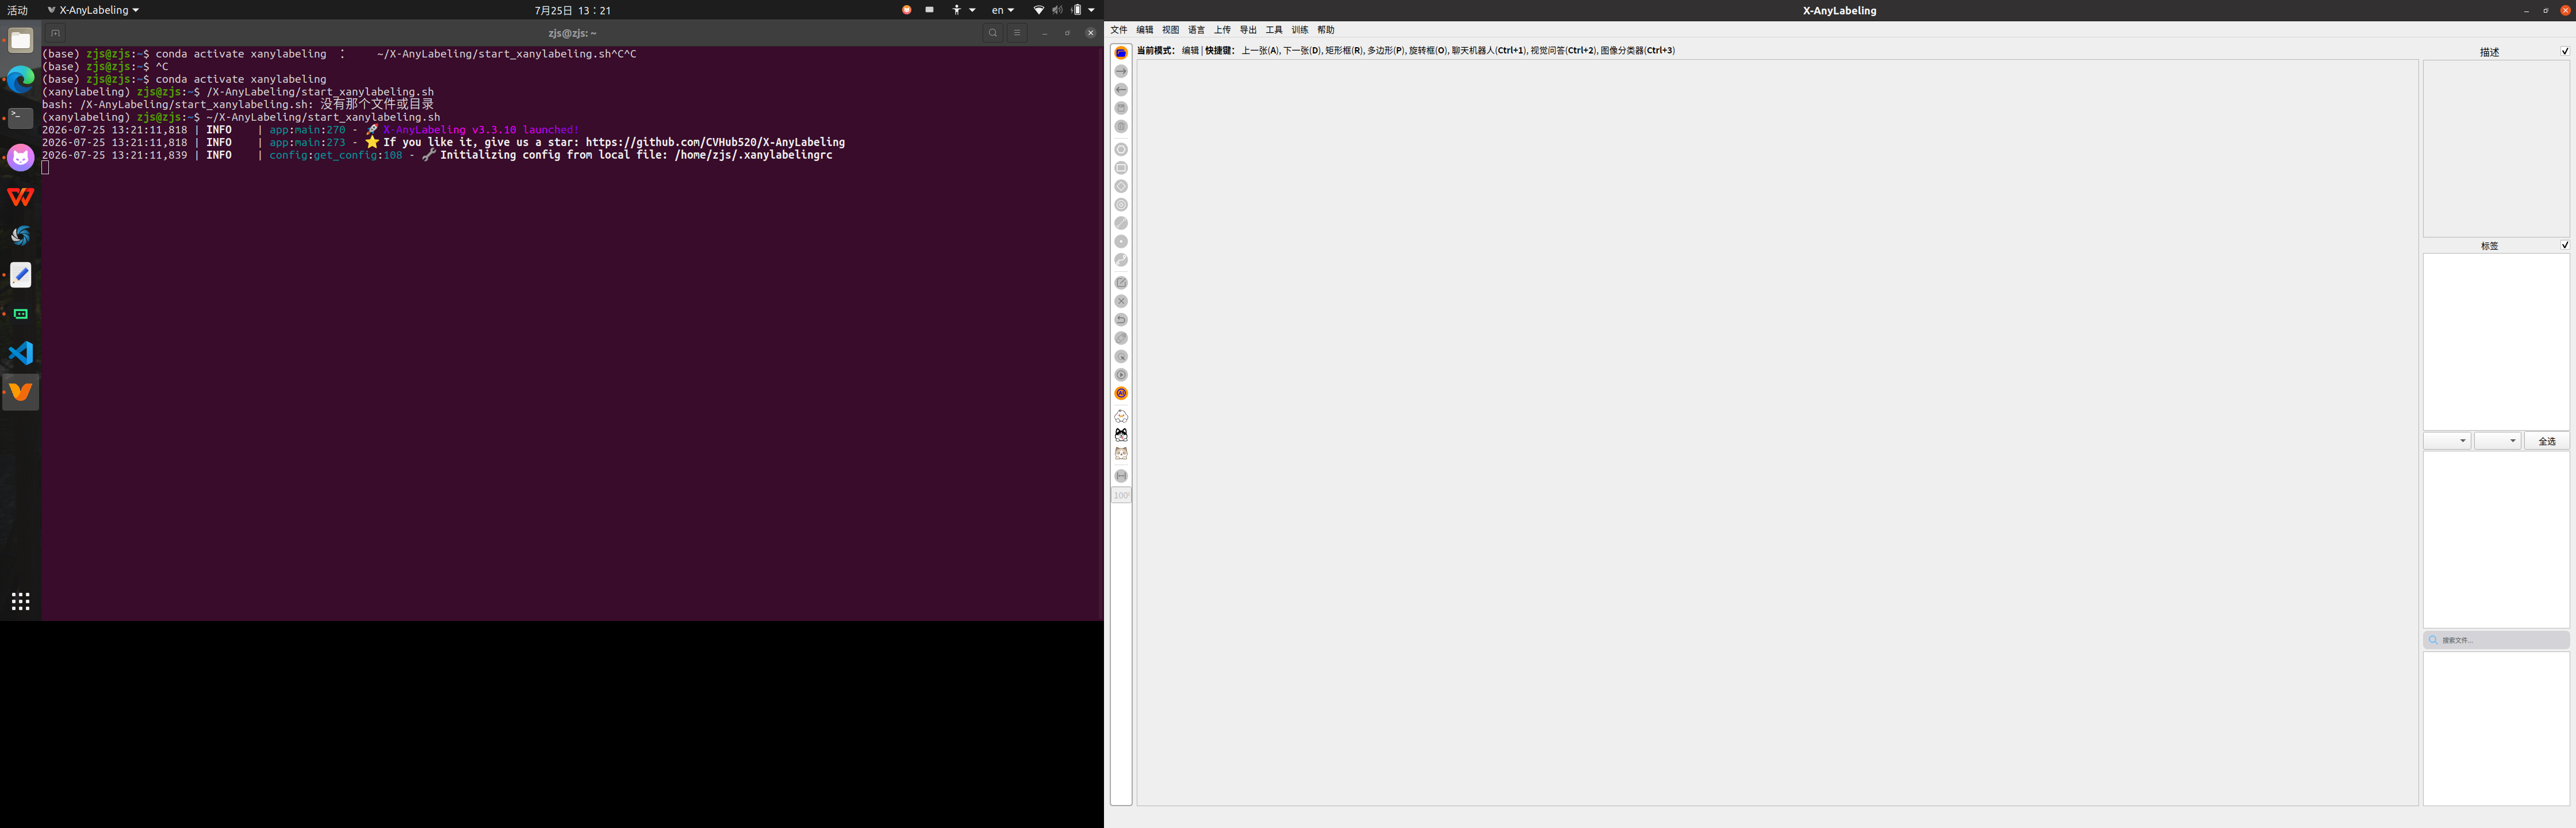The height and width of the screenshot is (828, 2576).
Task: Expand the X-AnyLabeling app menu in top bar
Action: point(93,10)
